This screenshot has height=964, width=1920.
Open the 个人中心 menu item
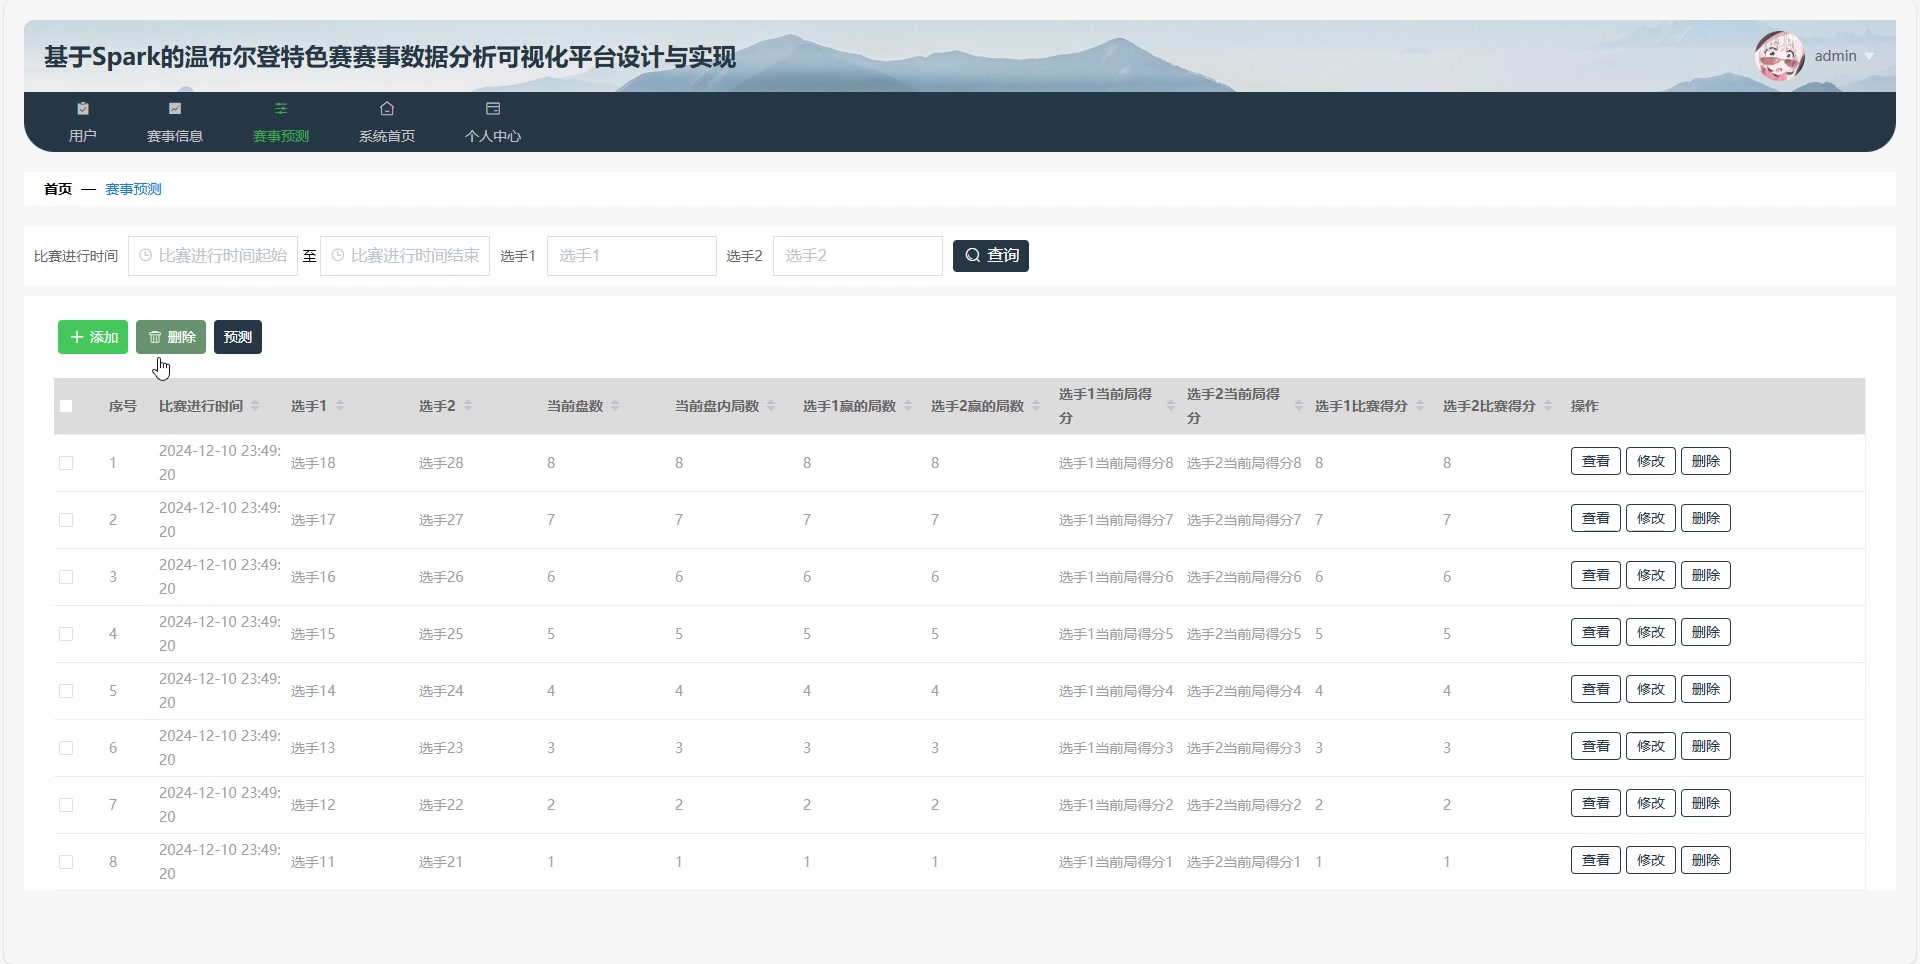coord(493,122)
